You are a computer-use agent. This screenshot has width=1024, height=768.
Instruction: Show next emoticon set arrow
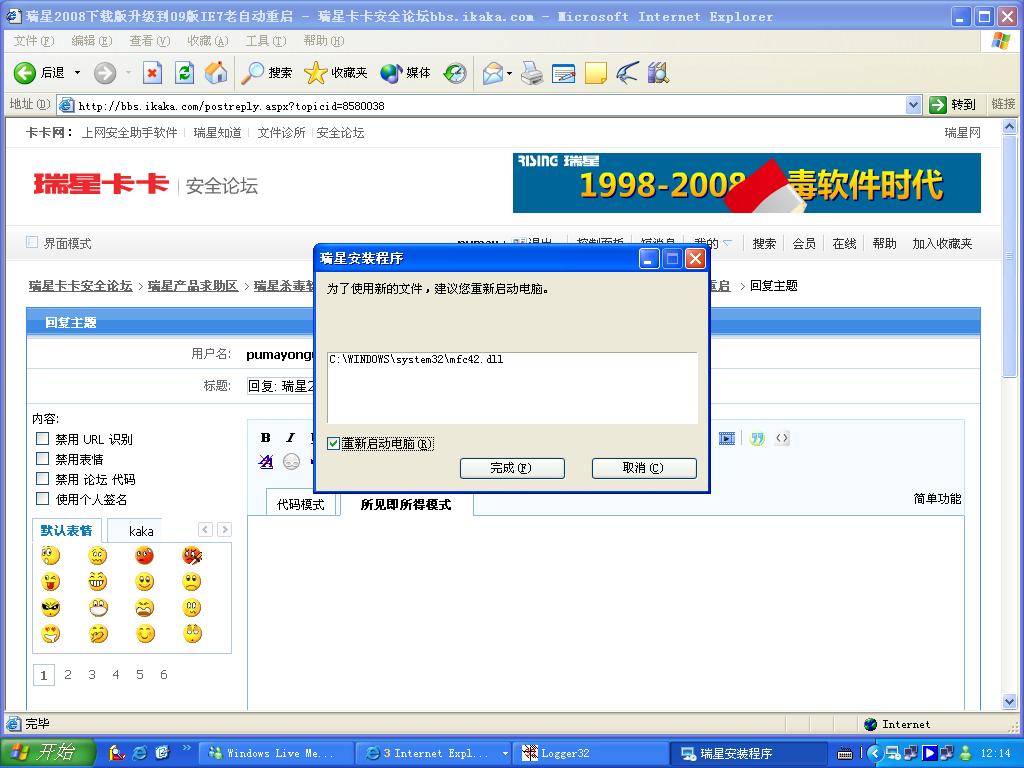pos(224,529)
